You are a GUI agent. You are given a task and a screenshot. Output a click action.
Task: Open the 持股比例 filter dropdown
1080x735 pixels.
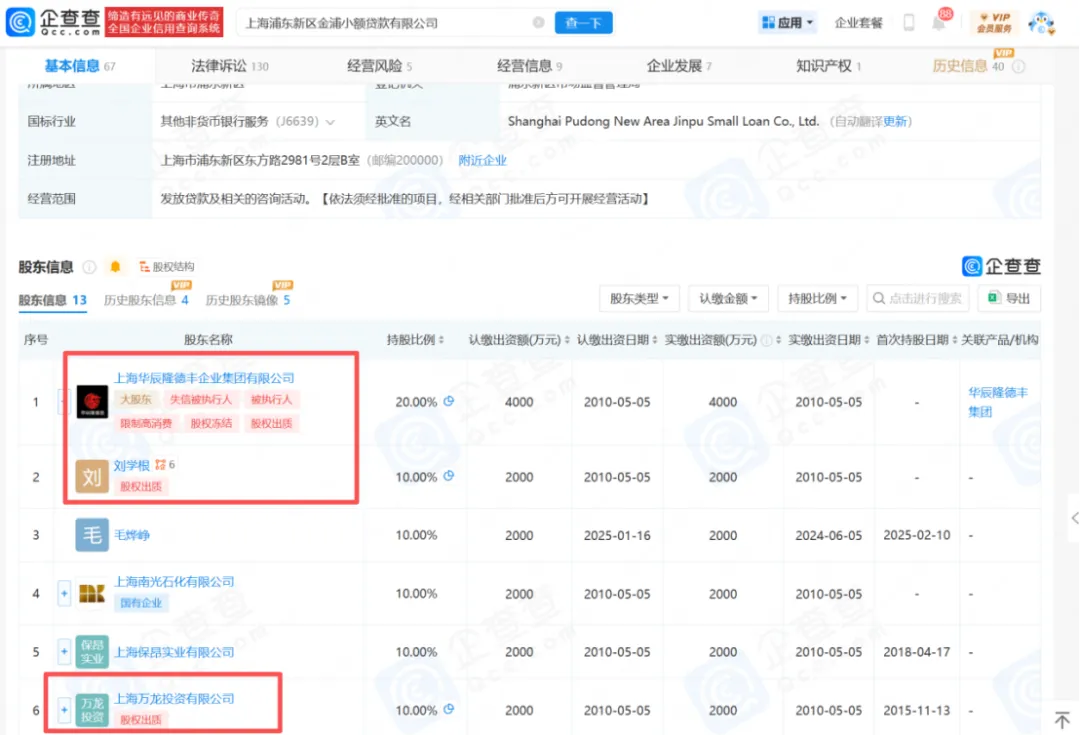coord(817,298)
